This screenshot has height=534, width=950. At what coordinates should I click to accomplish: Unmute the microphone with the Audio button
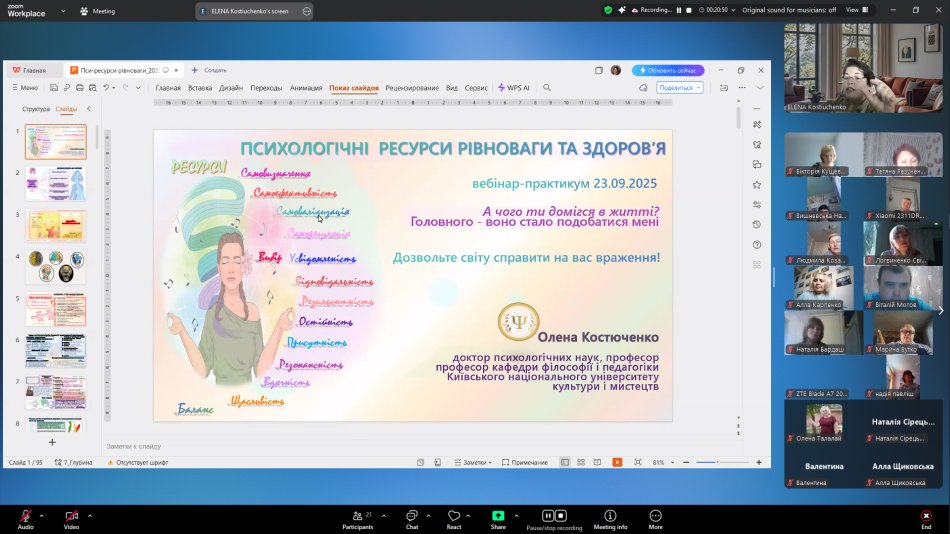click(x=25, y=516)
